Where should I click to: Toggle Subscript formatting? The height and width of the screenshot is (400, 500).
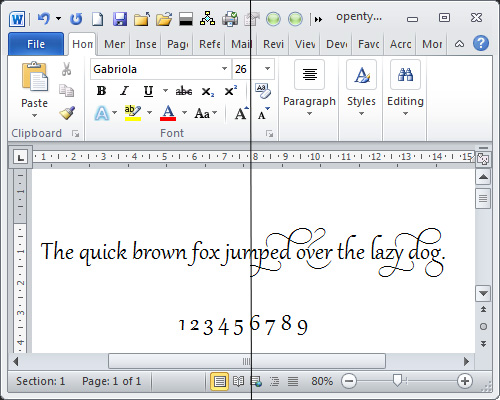(207, 91)
